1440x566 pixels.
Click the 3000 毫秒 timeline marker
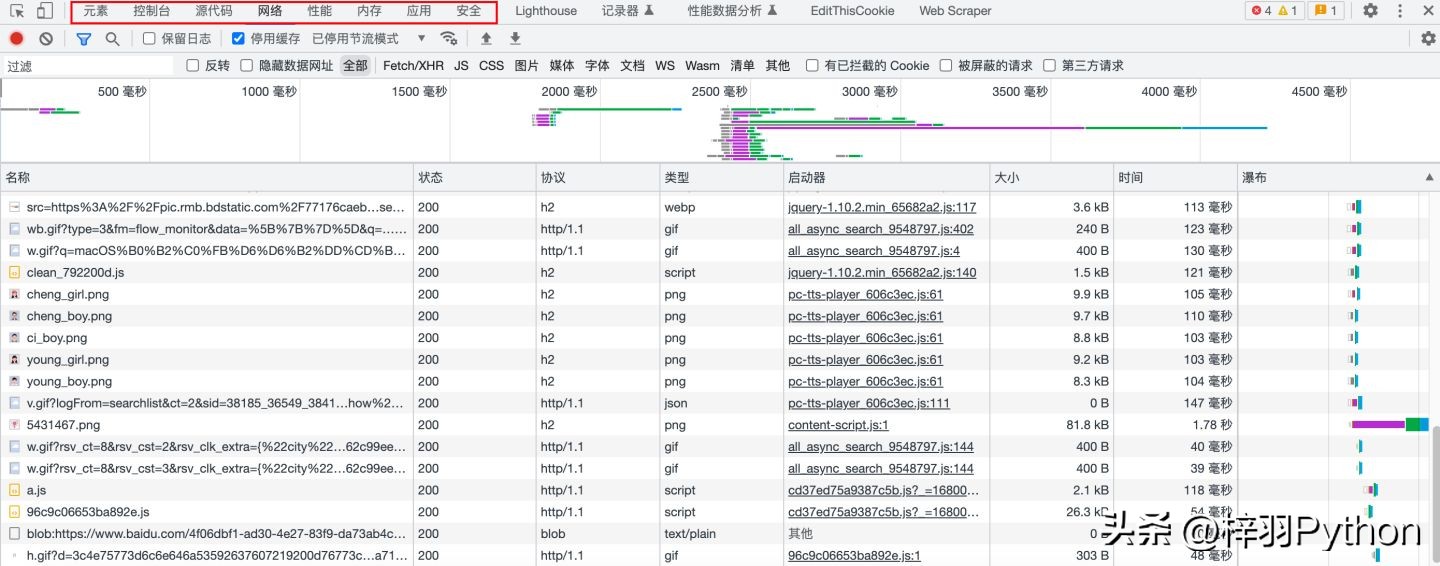[x=870, y=91]
